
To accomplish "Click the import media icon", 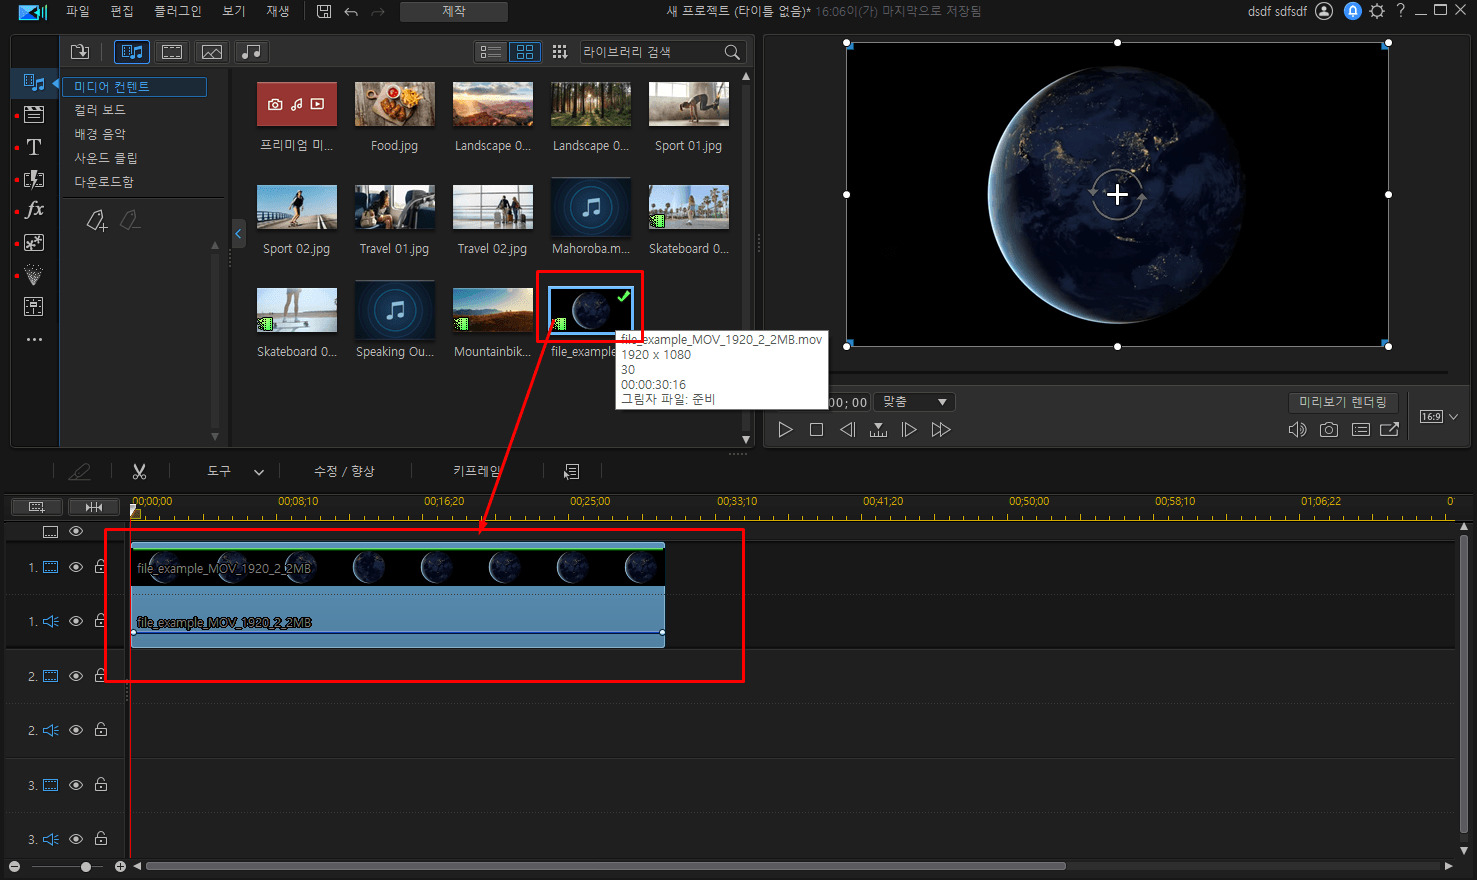I will coord(80,52).
